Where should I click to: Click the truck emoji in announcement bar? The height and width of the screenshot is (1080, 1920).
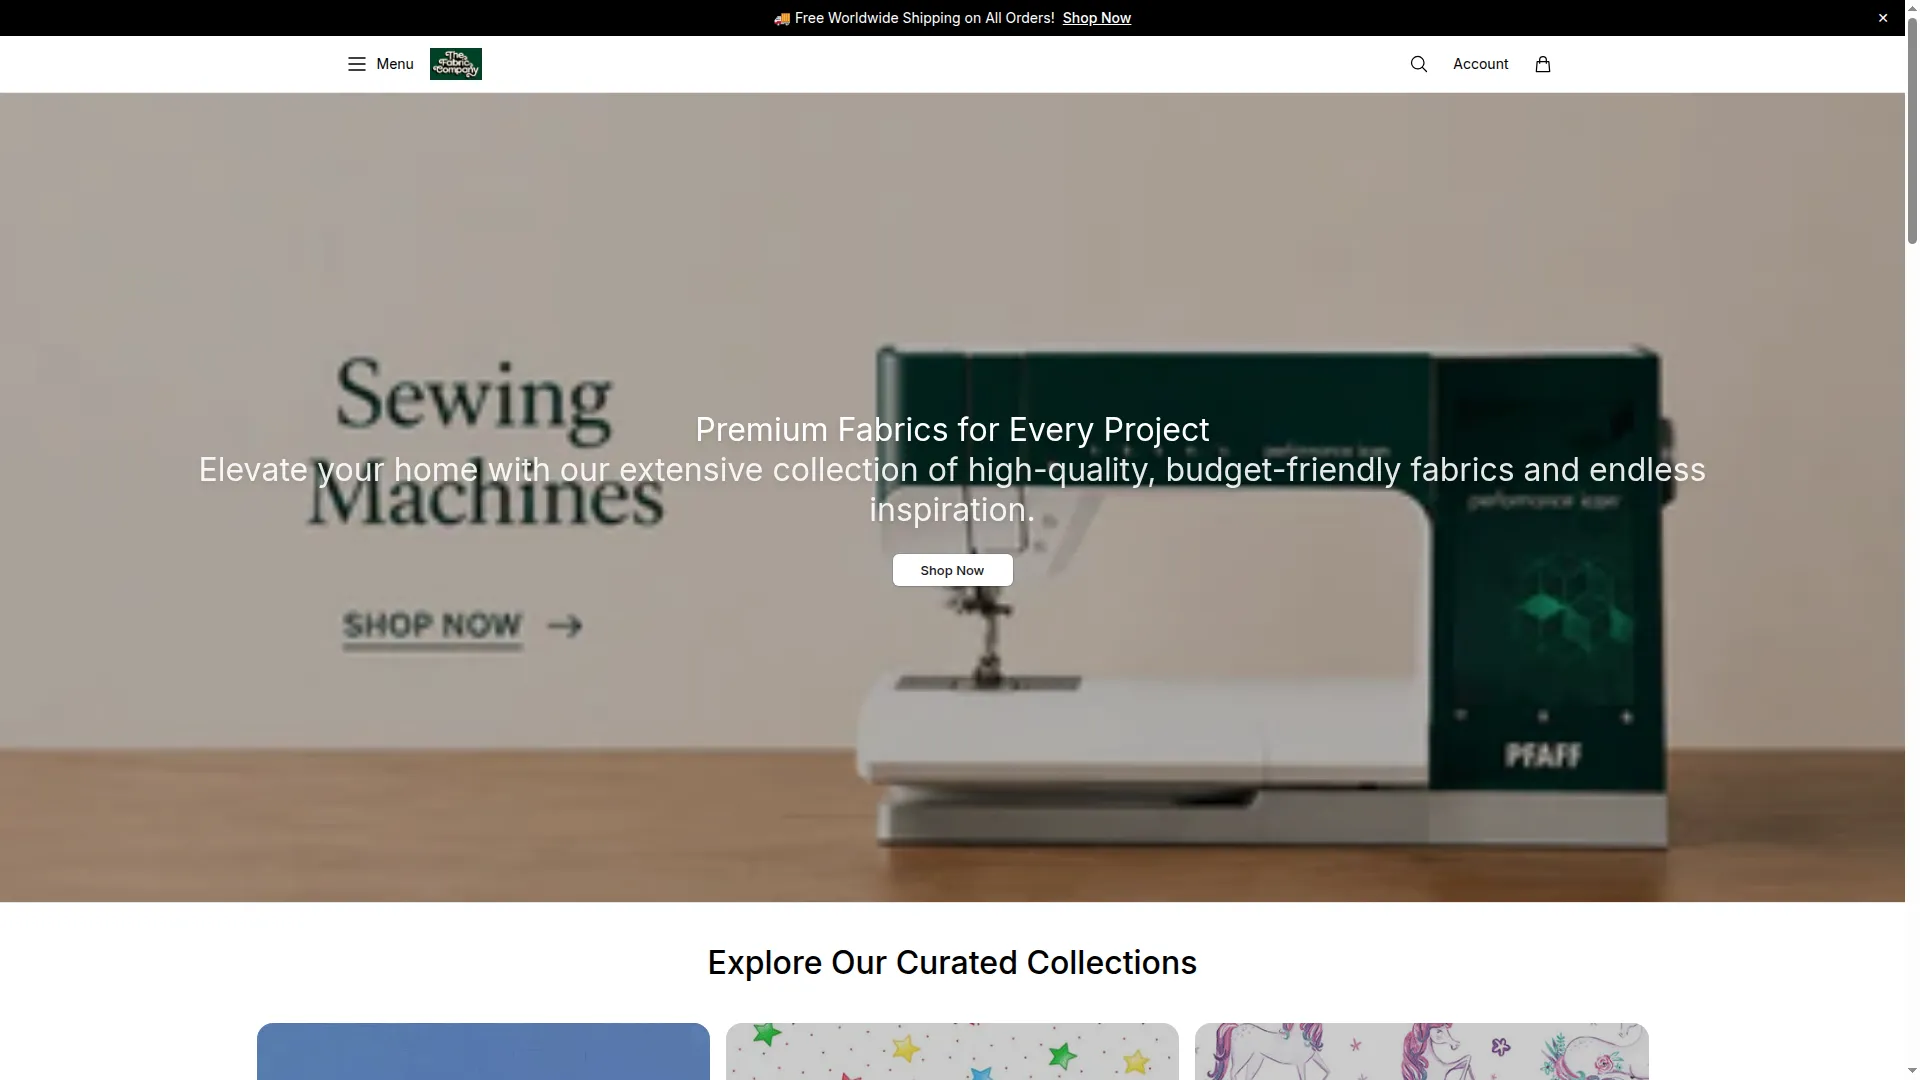782,18
